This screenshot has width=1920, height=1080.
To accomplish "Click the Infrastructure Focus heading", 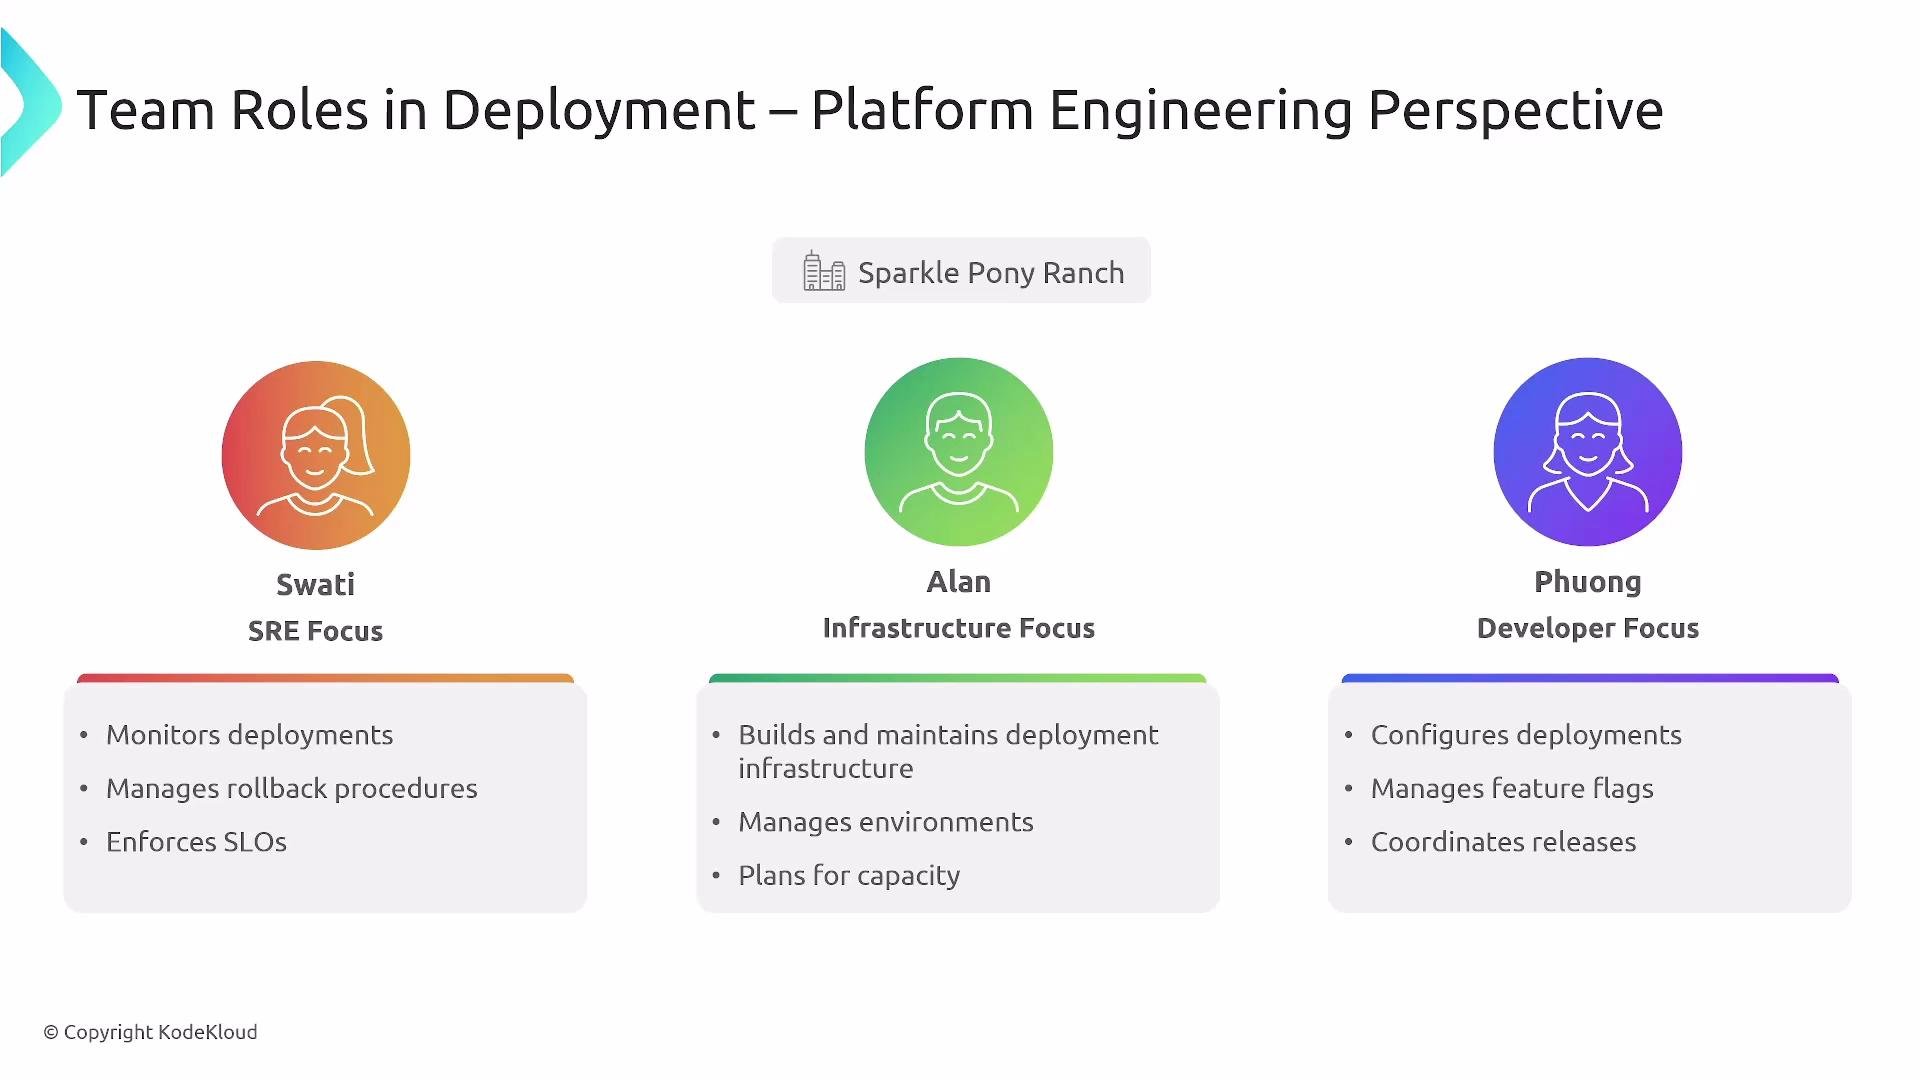I will pyautogui.click(x=959, y=628).
